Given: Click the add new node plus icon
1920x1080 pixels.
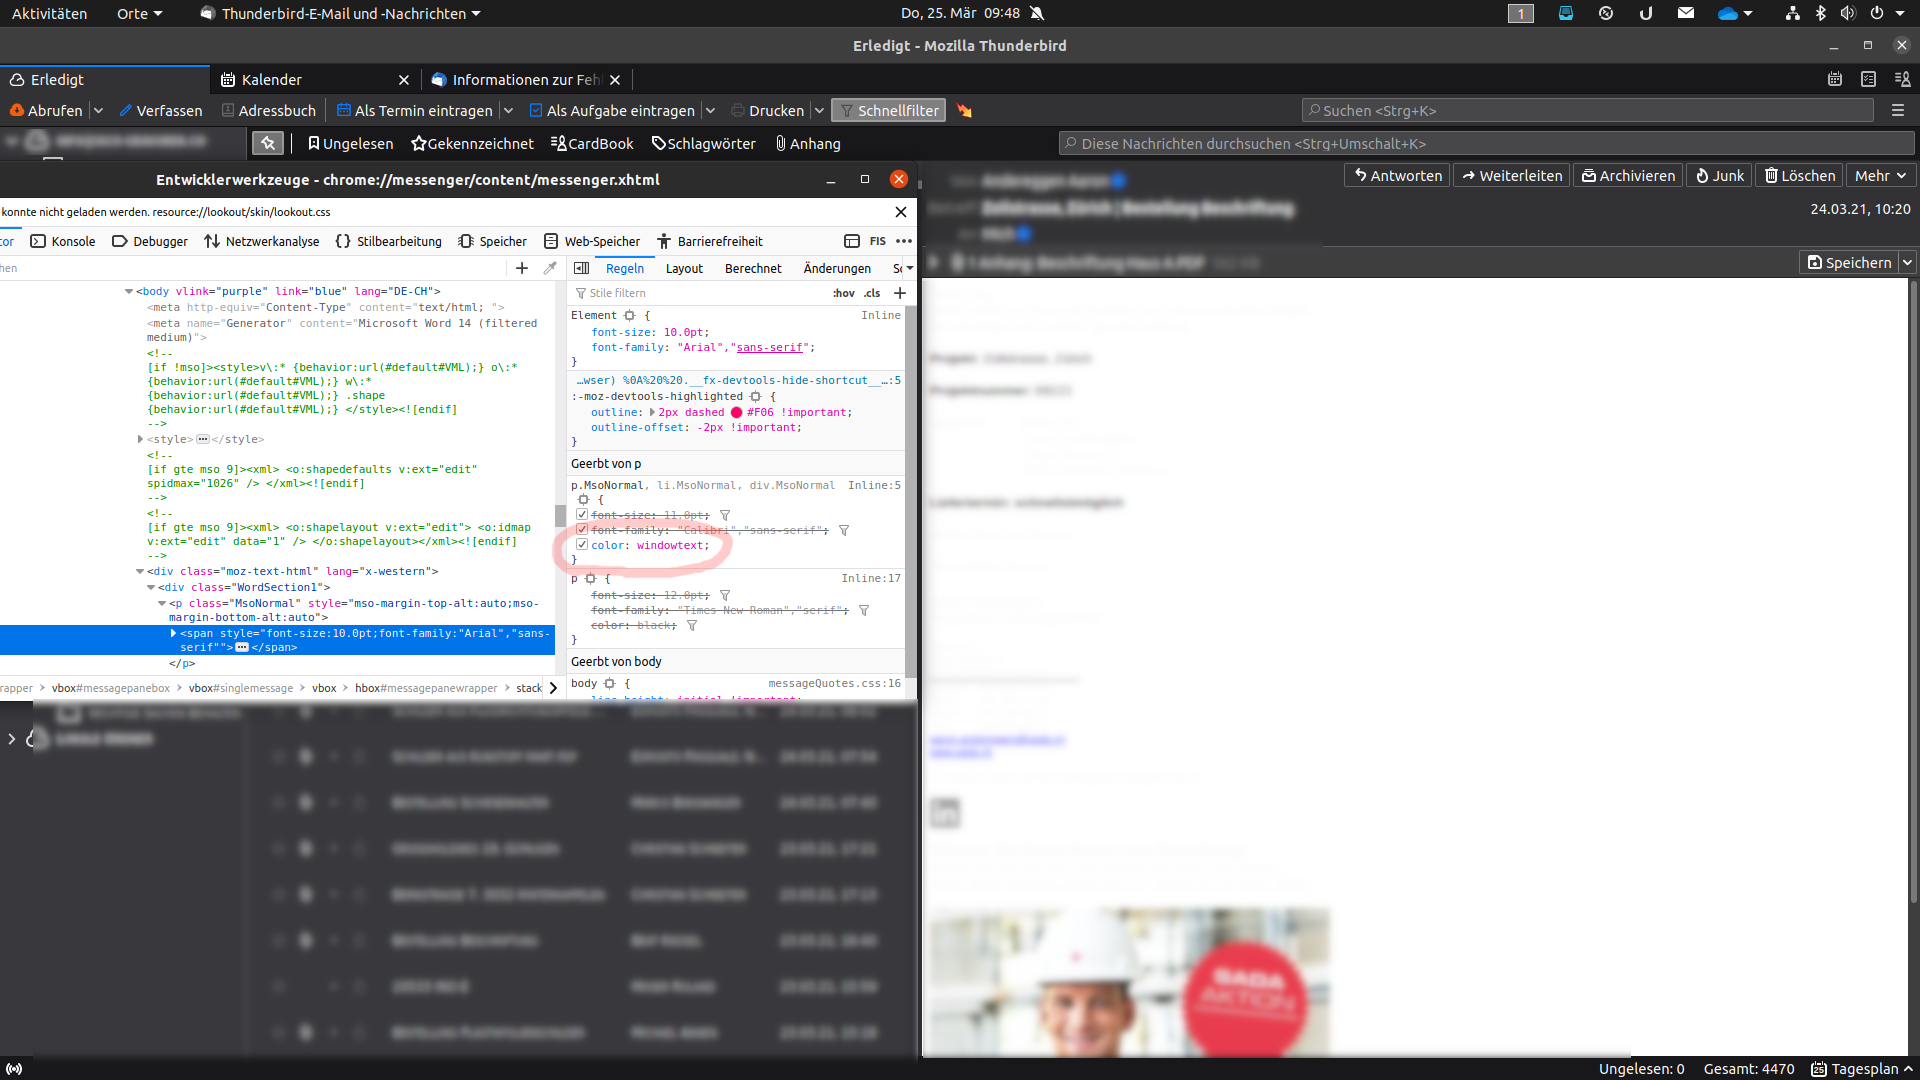Looking at the screenshot, I should click(522, 268).
